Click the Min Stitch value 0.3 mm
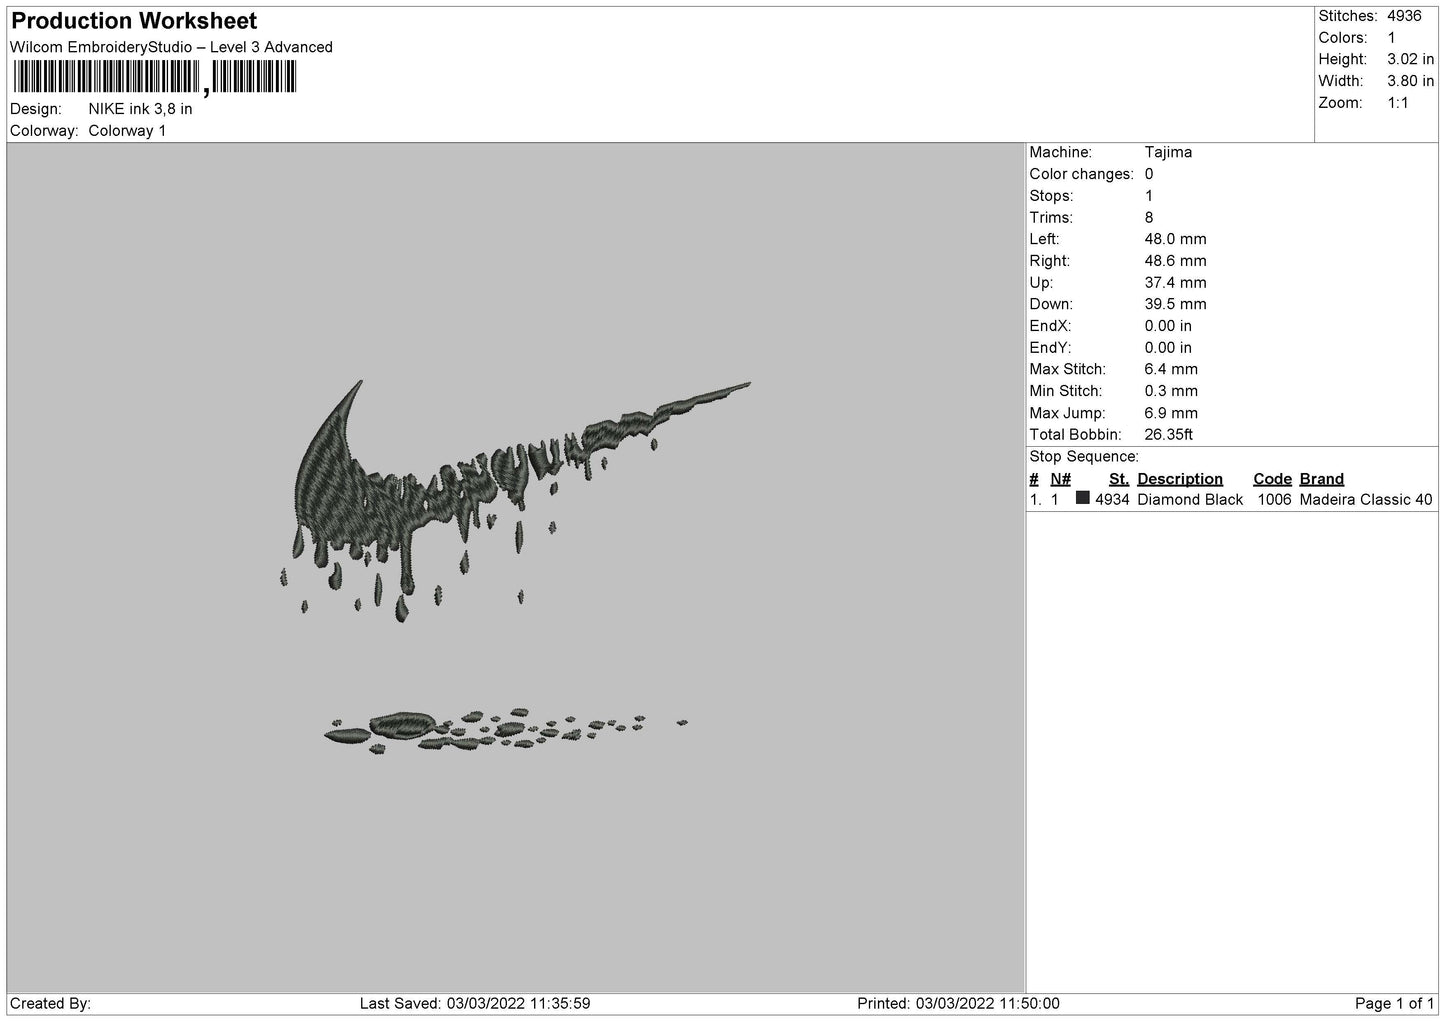The width and height of the screenshot is (1445, 1021). pyautogui.click(x=1171, y=391)
